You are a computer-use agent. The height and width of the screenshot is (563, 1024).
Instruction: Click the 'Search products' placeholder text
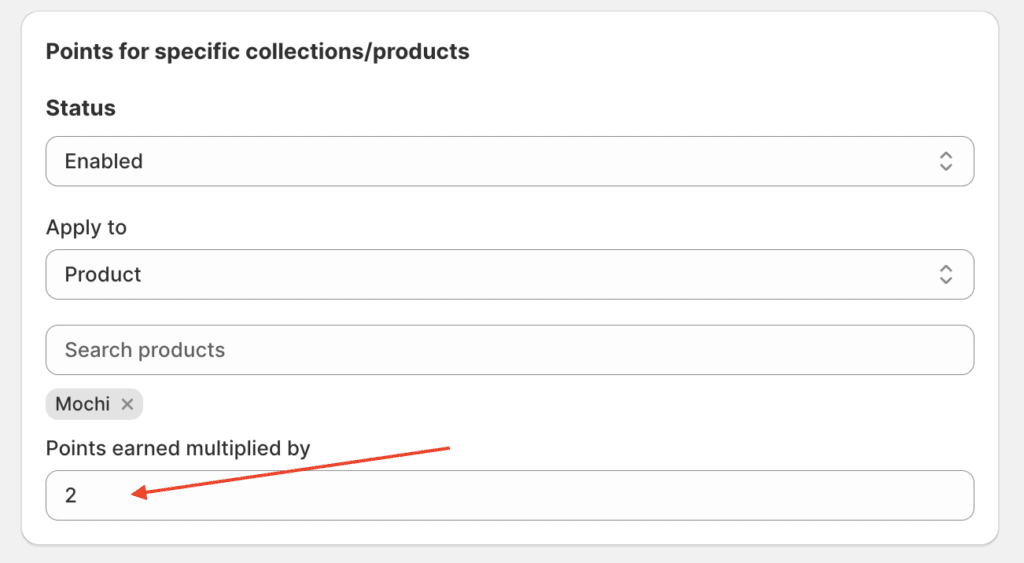pos(145,350)
